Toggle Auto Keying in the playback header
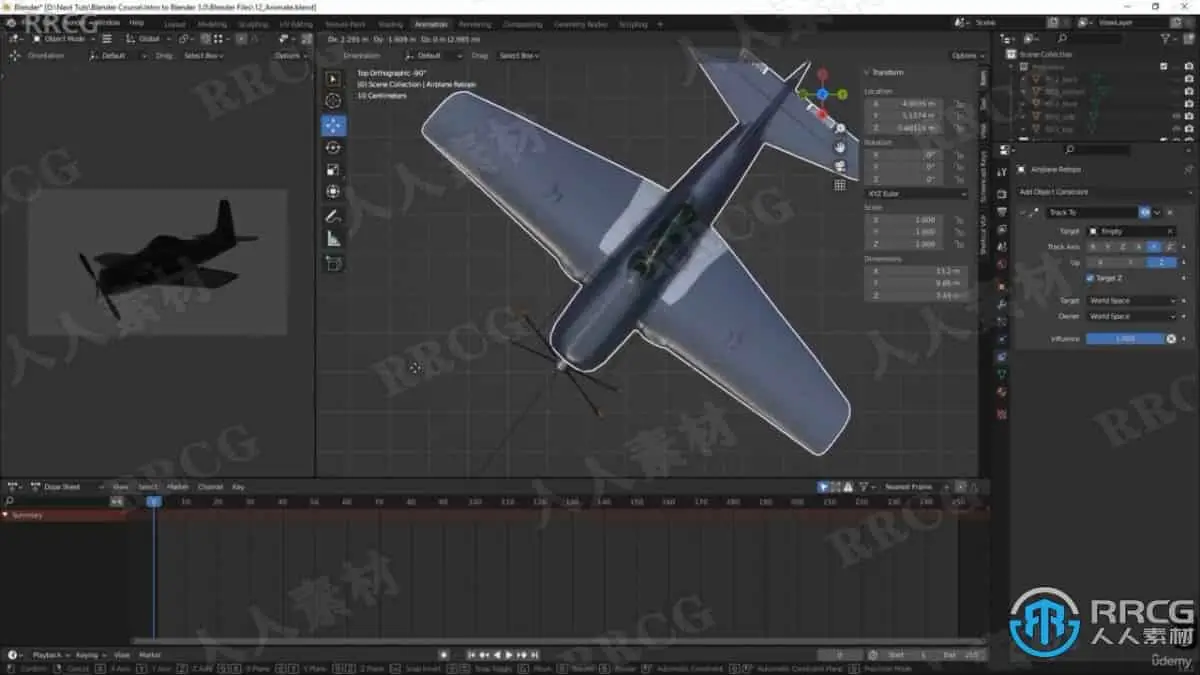The width and height of the screenshot is (1200, 675). pyautogui.click(x=444, y=655)
